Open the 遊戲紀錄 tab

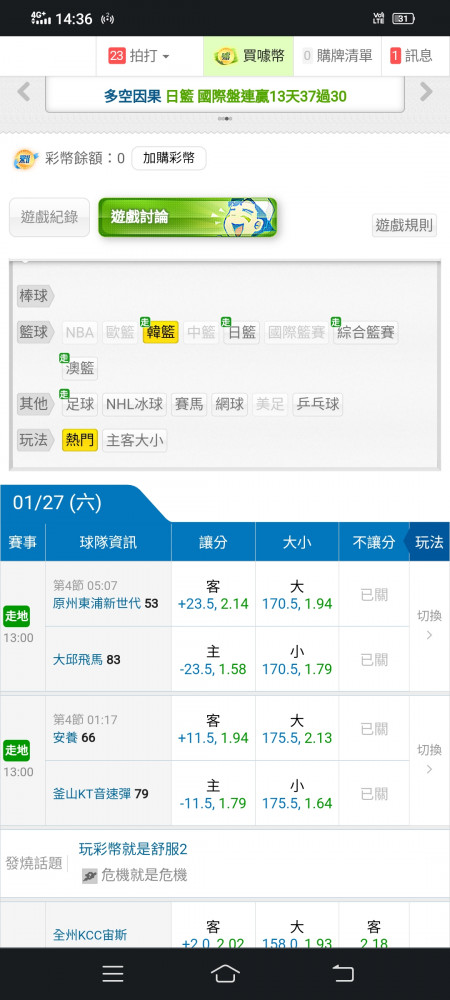pos(49,217)
